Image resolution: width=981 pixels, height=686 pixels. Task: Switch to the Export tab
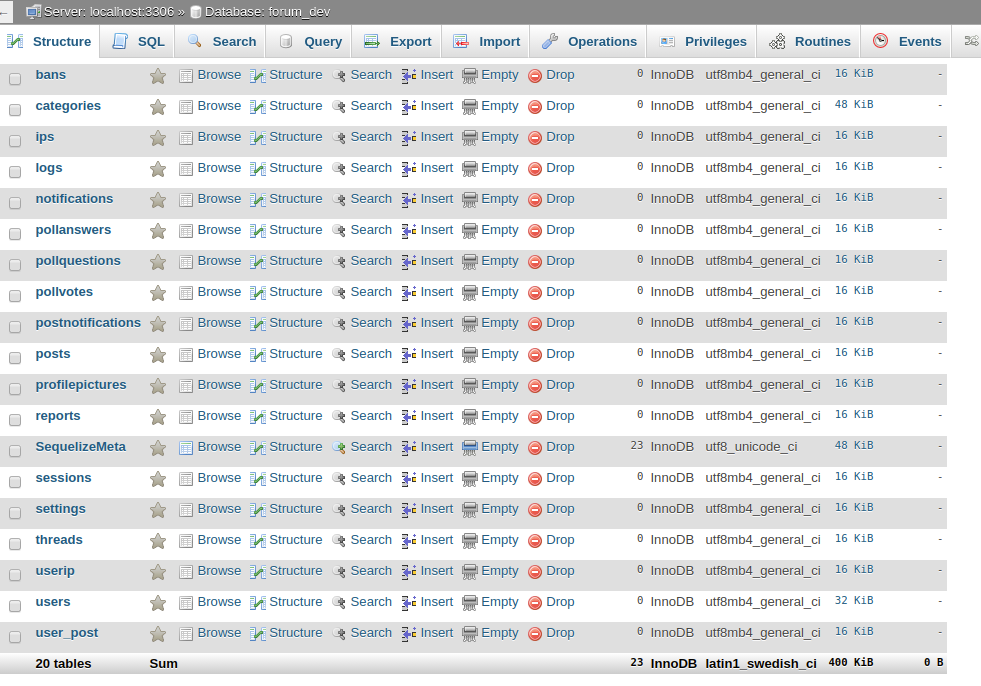coord(398,41)
